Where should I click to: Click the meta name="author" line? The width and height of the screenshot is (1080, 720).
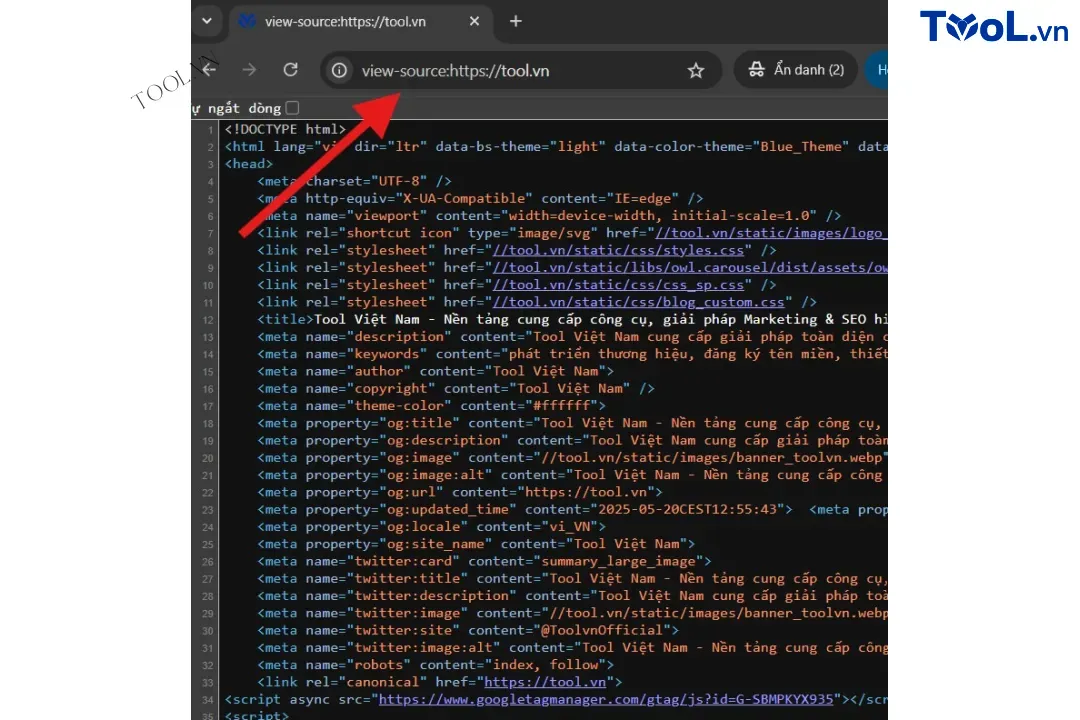tap(436, 371)
